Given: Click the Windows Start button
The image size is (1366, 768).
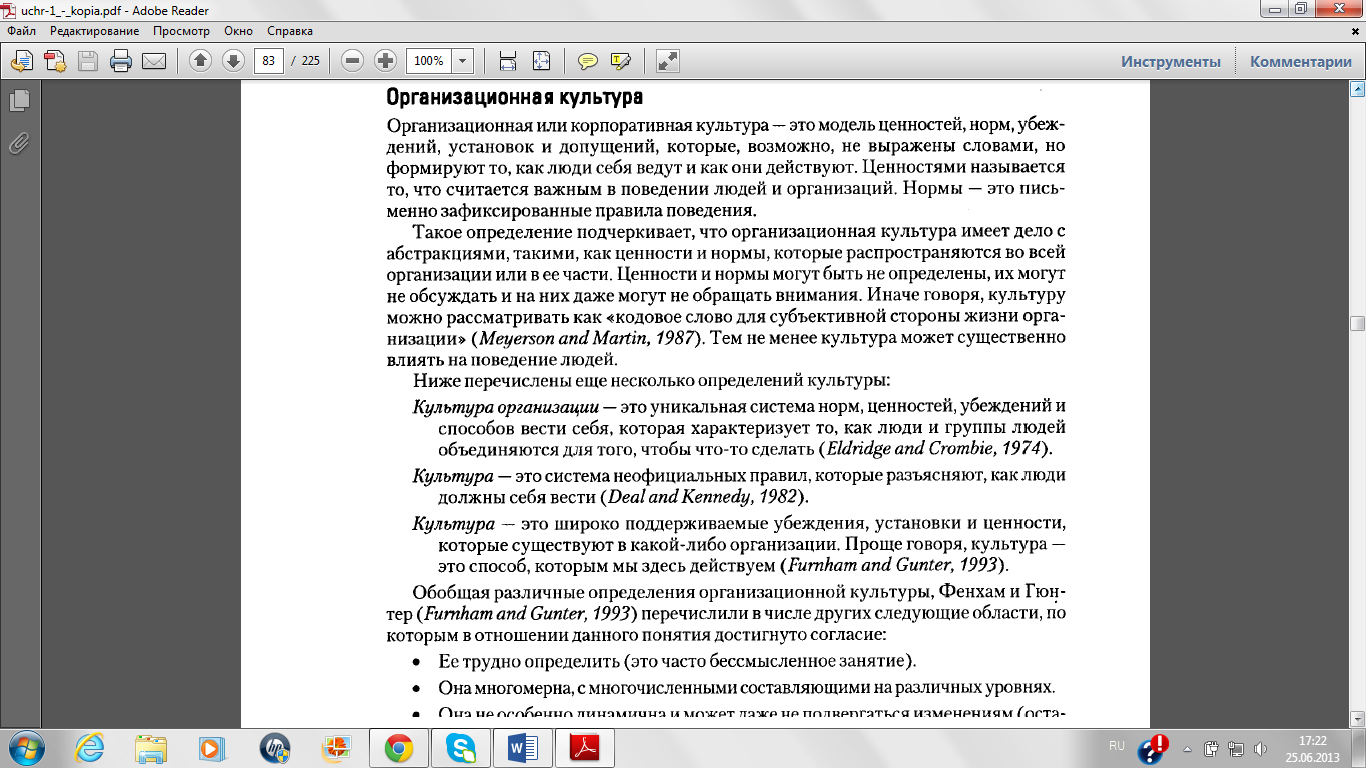Looking at the screenshot, I should tap(25, 748).
